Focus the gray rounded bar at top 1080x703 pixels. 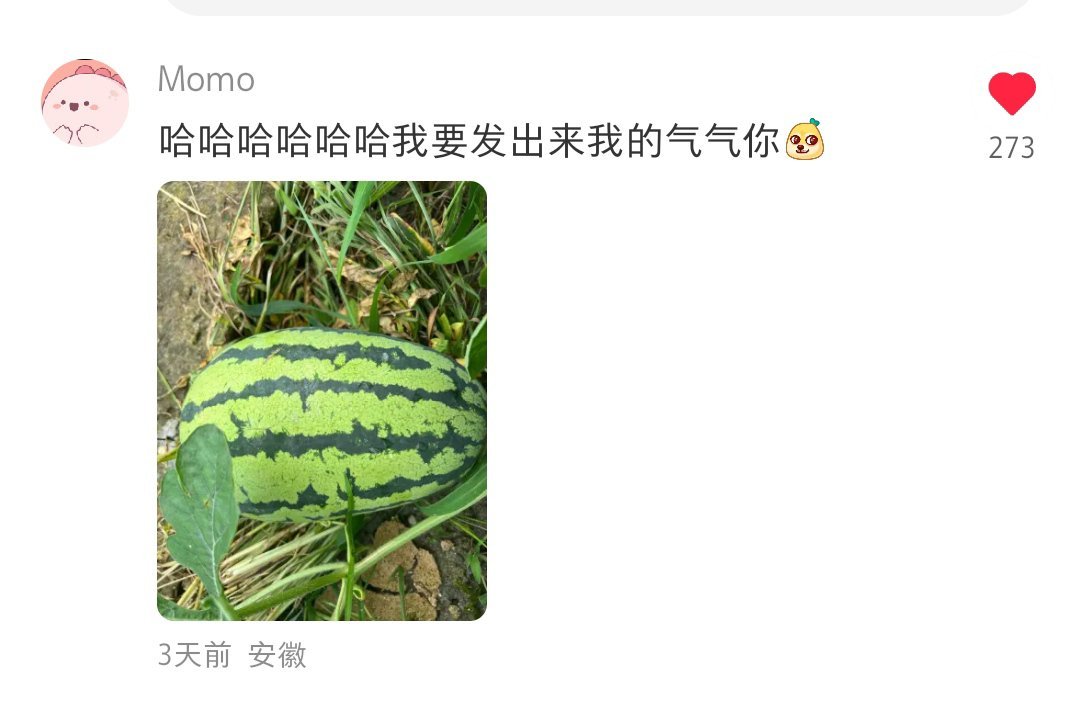(598, 7)
